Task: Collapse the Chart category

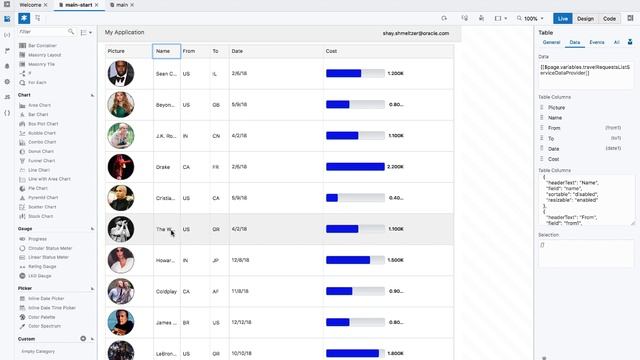Action: pos(92,95)
